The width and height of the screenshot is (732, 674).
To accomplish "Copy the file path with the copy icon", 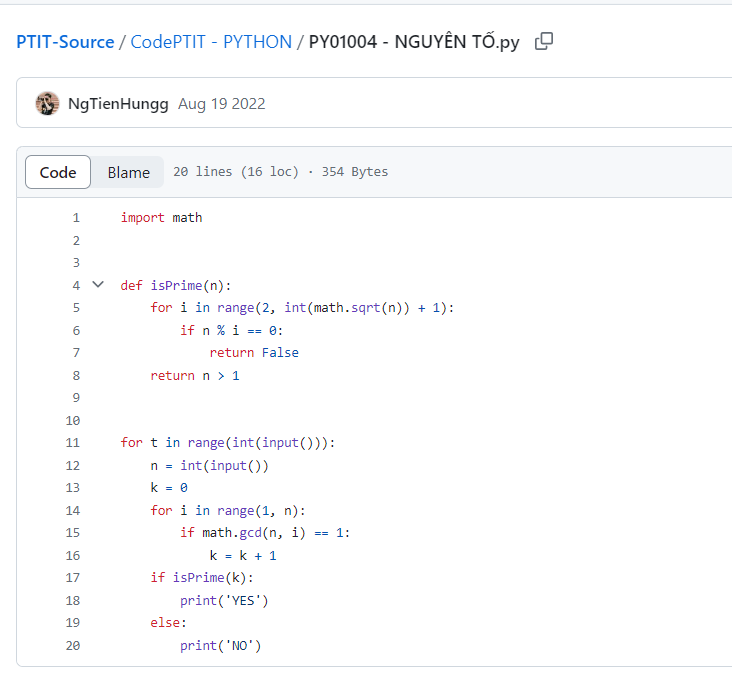I will click(544, 42).
